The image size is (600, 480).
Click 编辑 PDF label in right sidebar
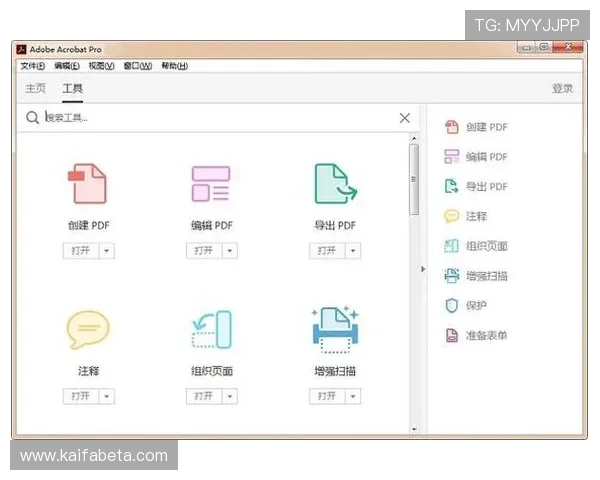(x=487, y=157)
